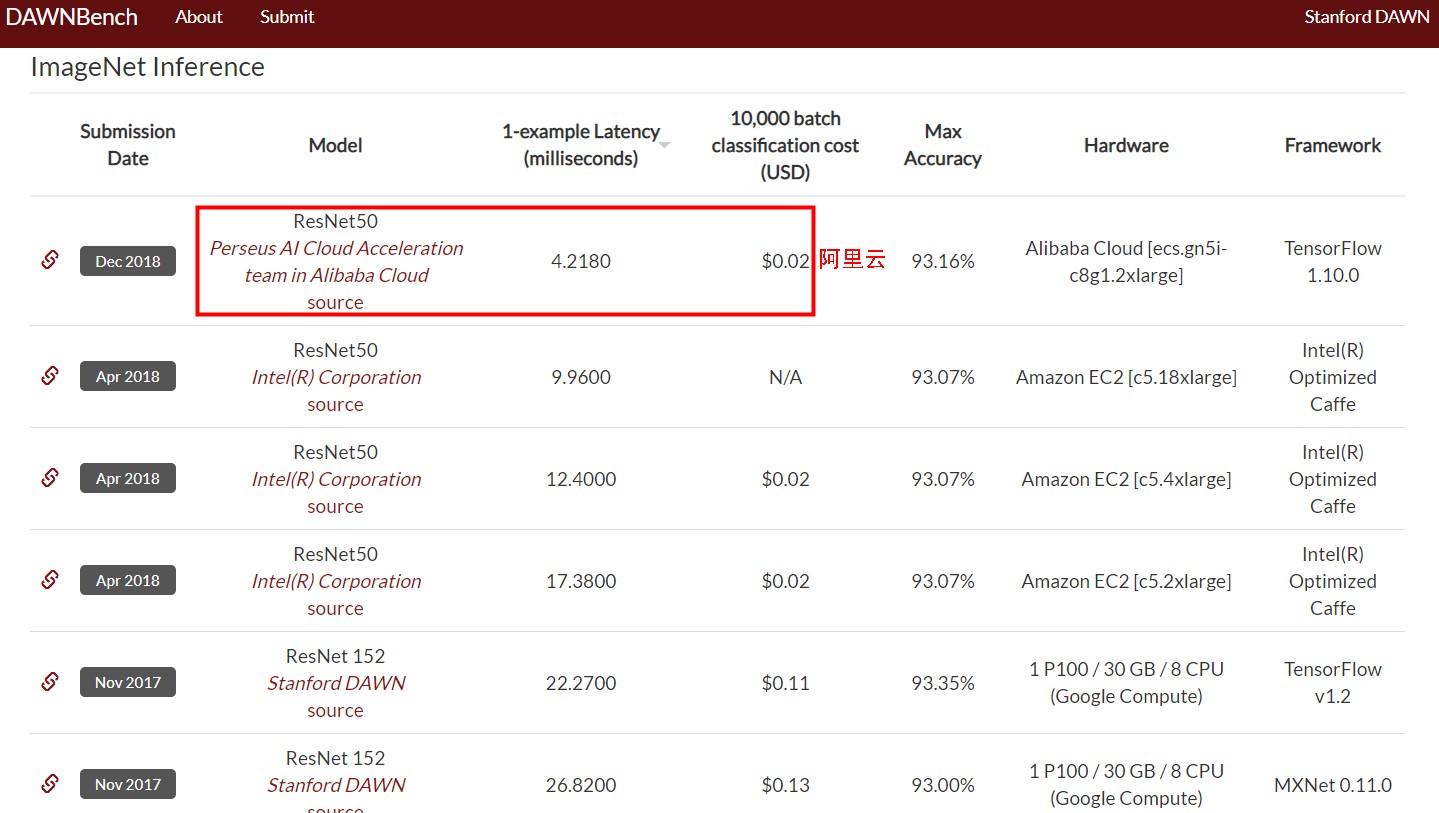Open Intel(R) Corporation link in the 9.9600 row
1439x813 pixels.
click(336, 377)
